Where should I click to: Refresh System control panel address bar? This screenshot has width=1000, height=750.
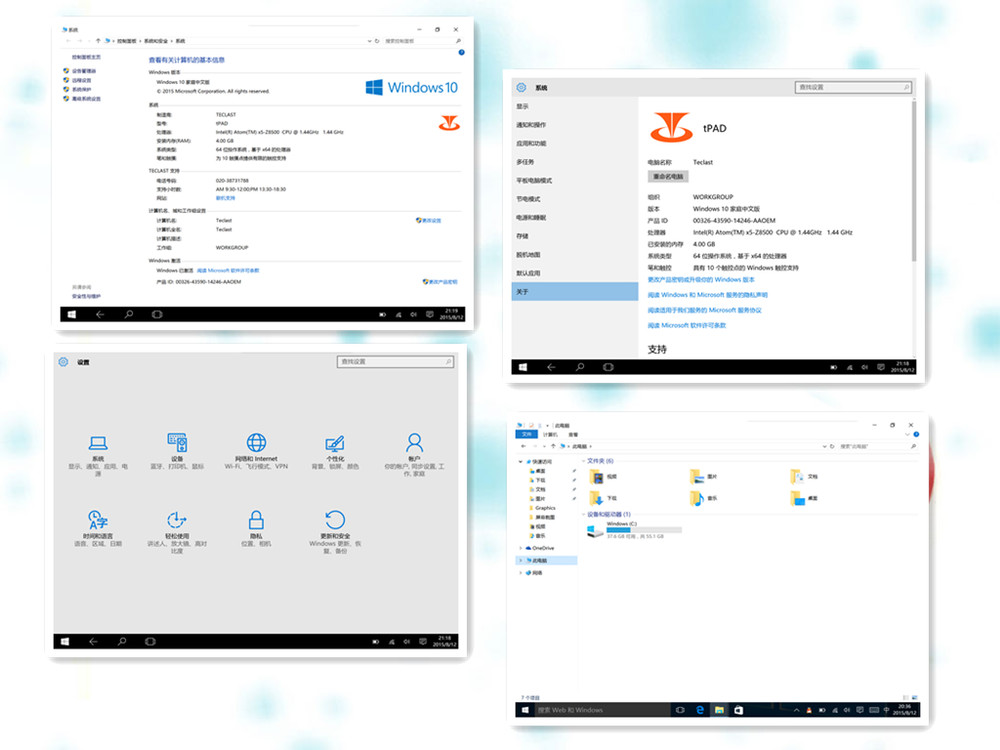click(x=377, y=41)
